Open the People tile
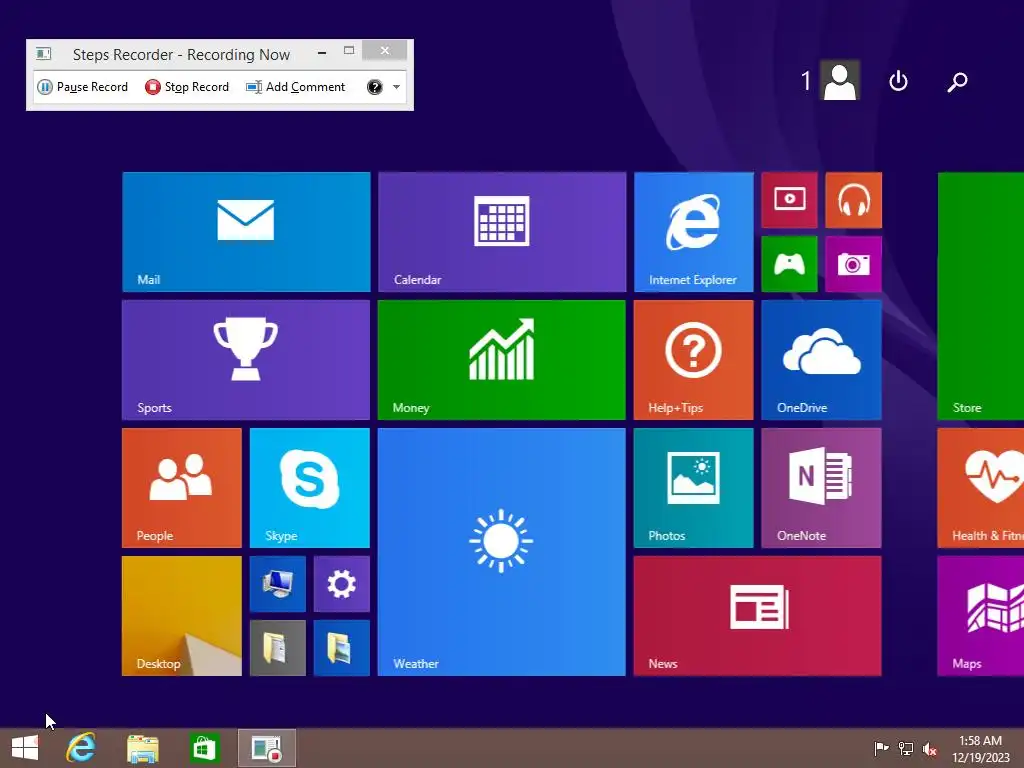The height and width of the screenshot is (768, 1024). click(x=182, y=488)
